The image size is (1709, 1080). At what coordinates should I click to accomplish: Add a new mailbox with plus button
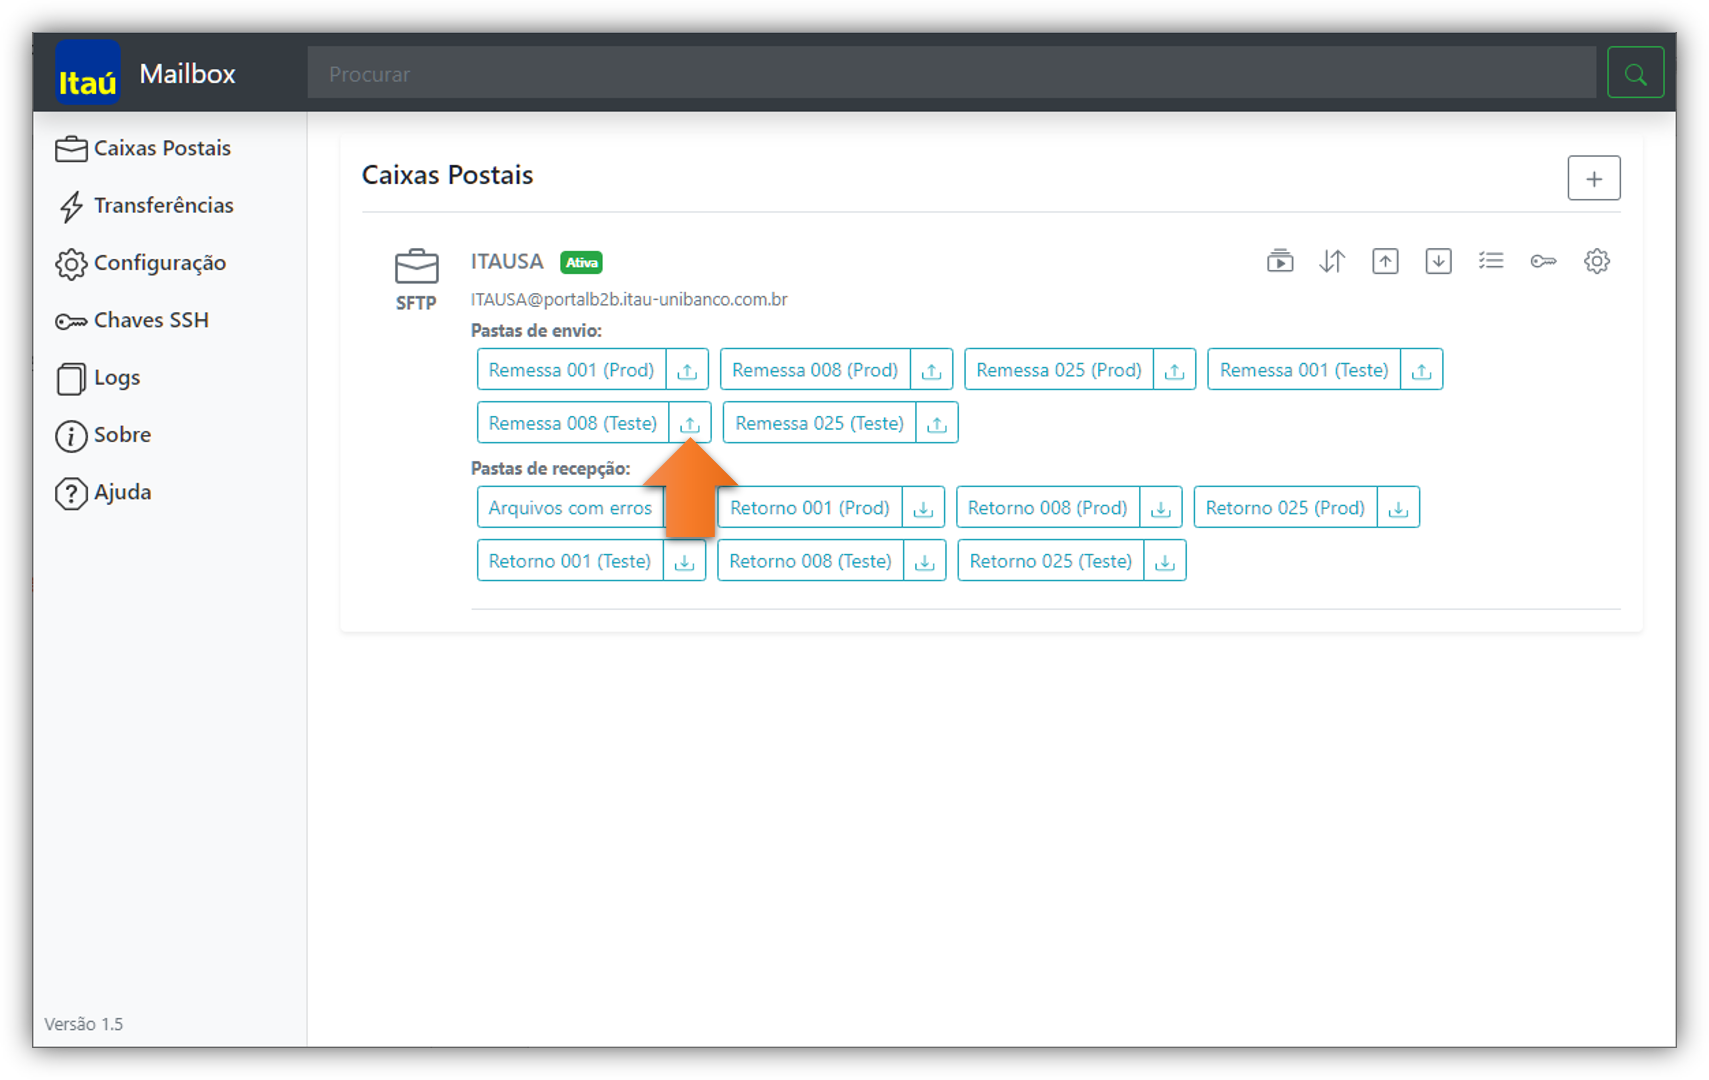click(x=1594, y=179)
